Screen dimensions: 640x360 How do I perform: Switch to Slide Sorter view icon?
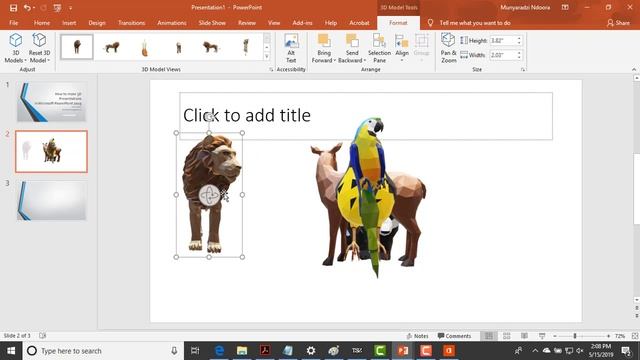[507, 336]
